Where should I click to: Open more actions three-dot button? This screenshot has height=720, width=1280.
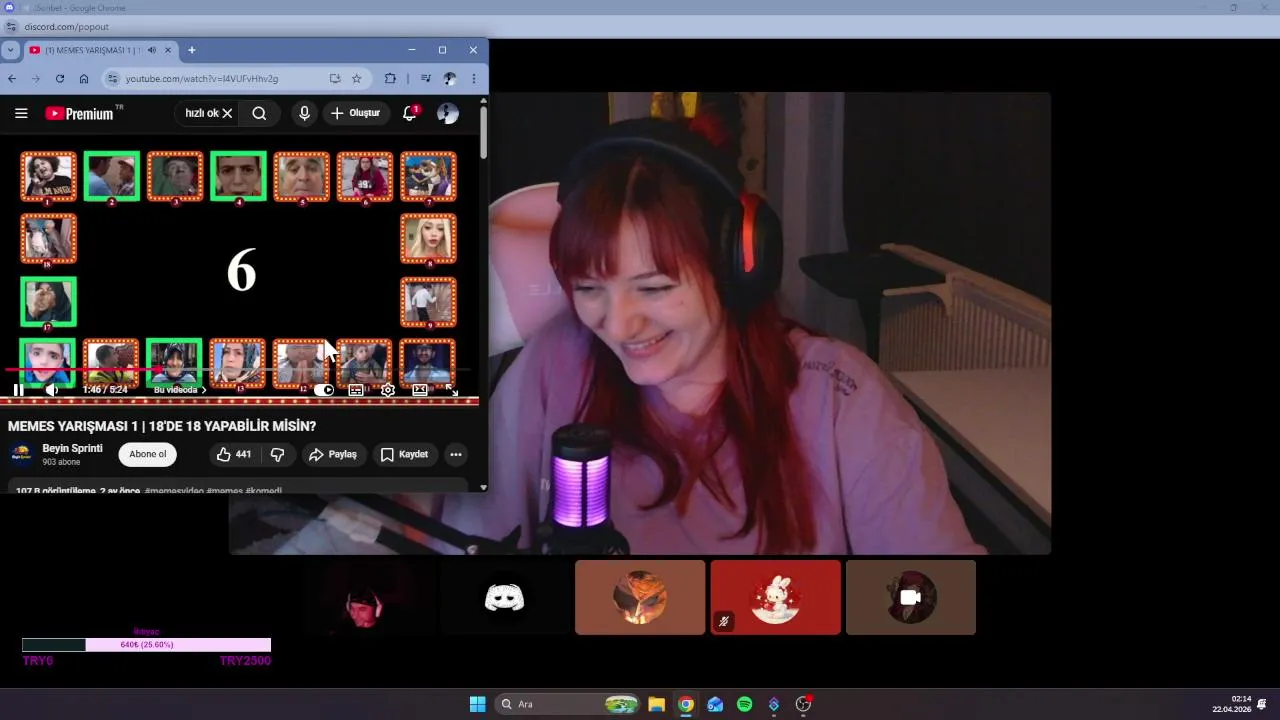[456, 454]
